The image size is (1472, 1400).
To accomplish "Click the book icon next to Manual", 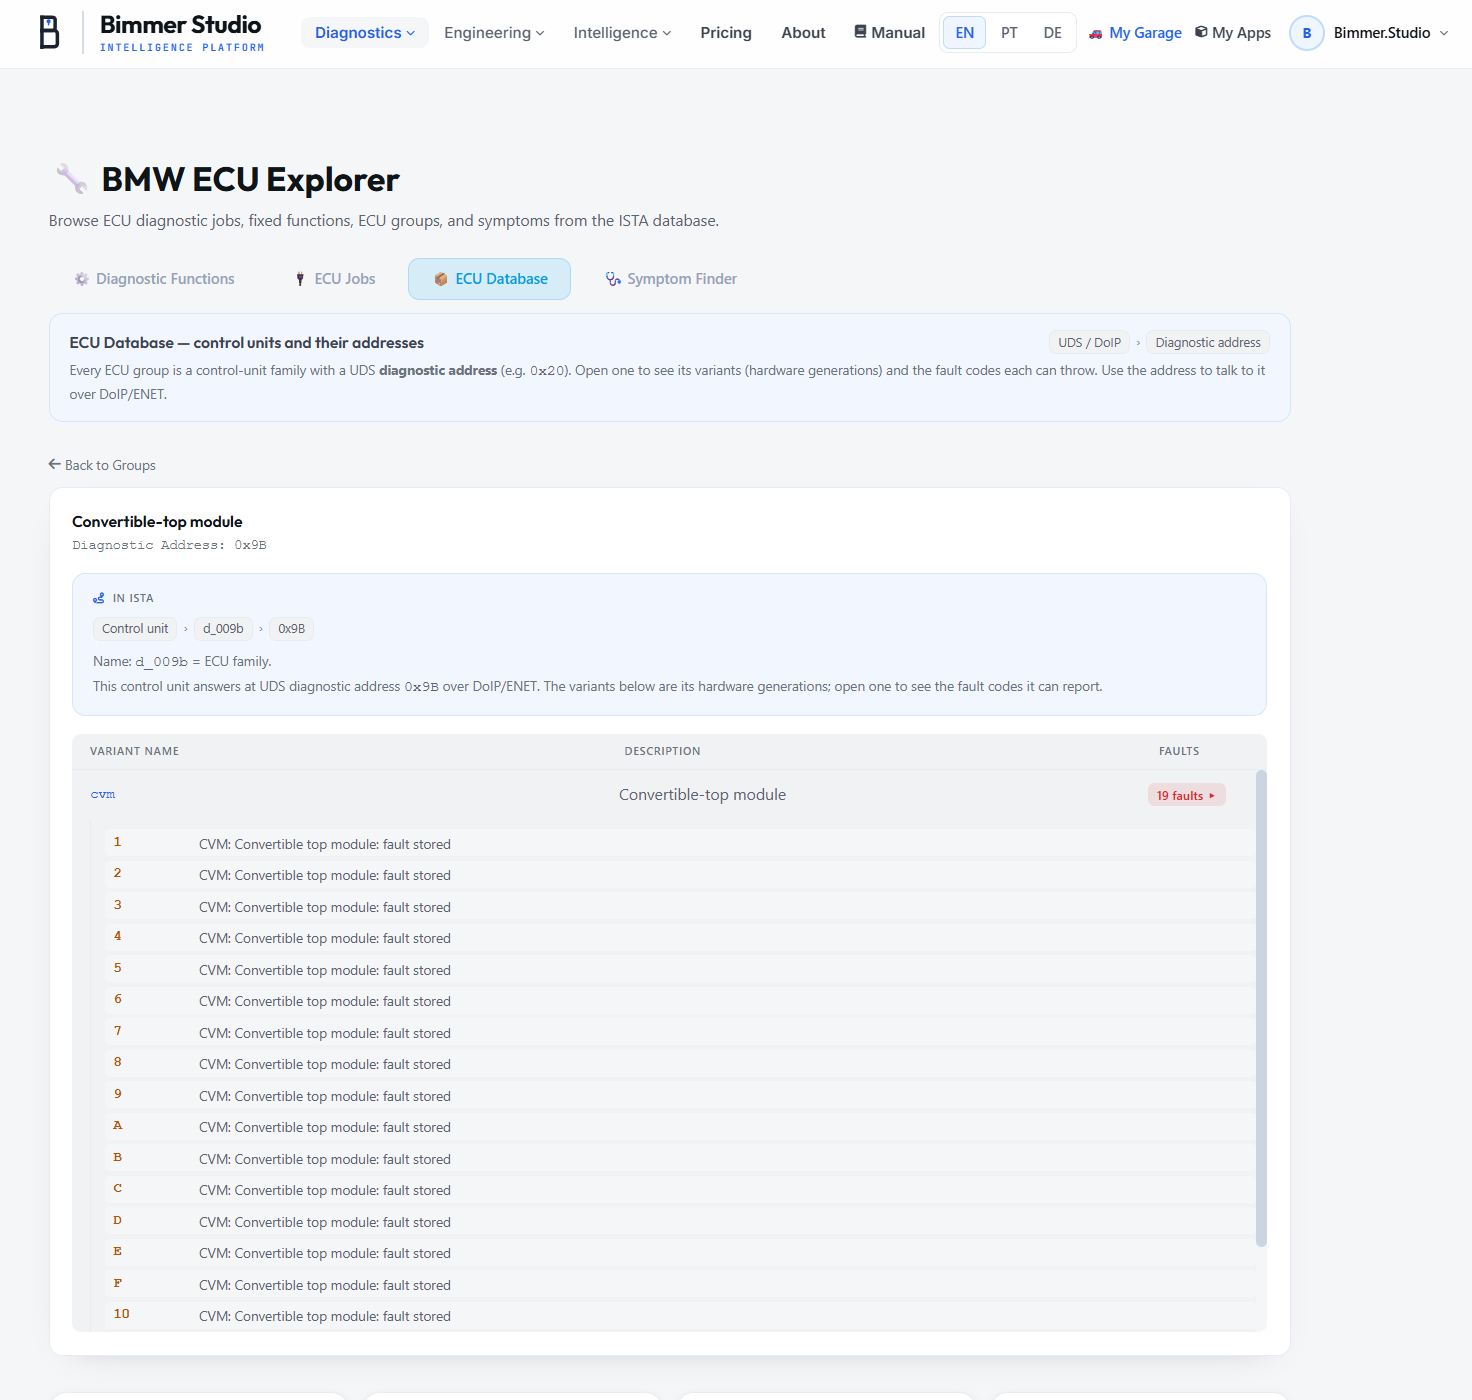I will 860,32.
